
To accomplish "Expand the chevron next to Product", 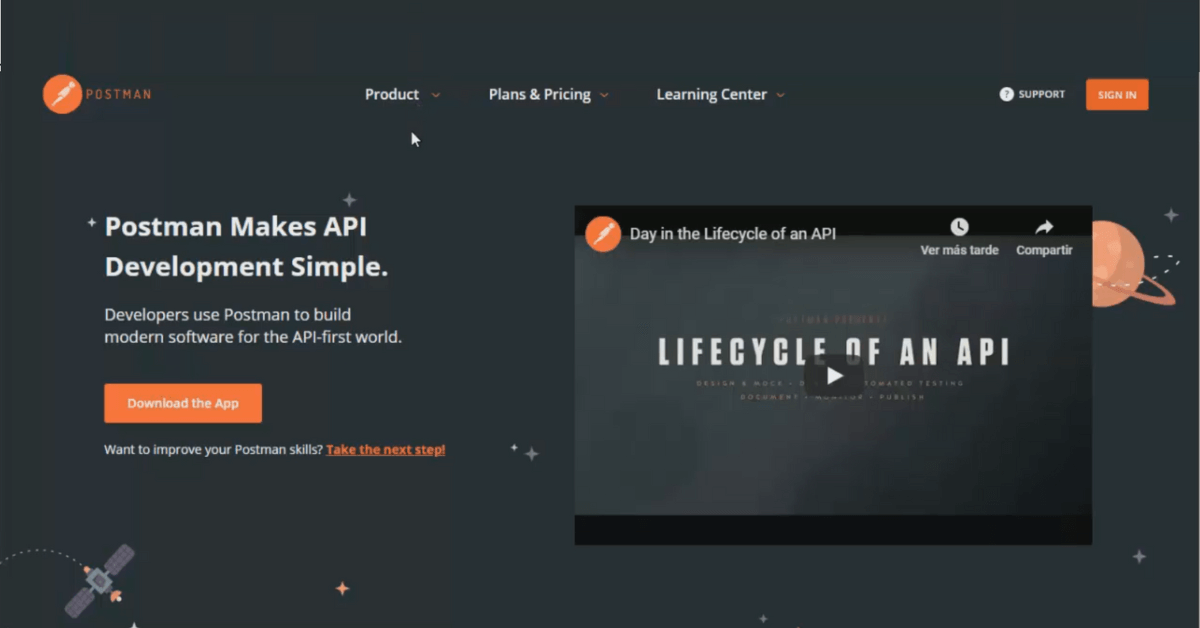I will (x=435, y=95).
